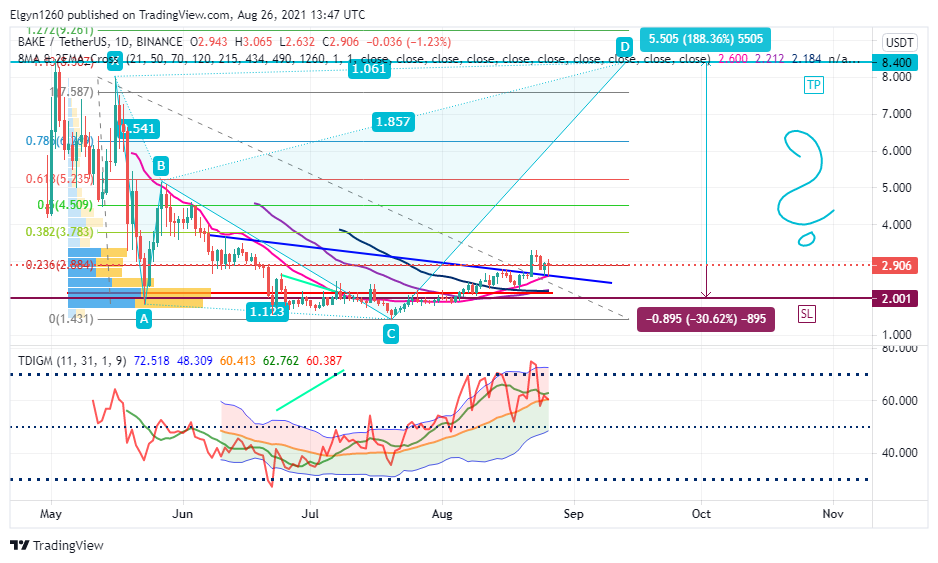
Task: Select the hand-drawn question mark annotation
Action: coord(805,188)
